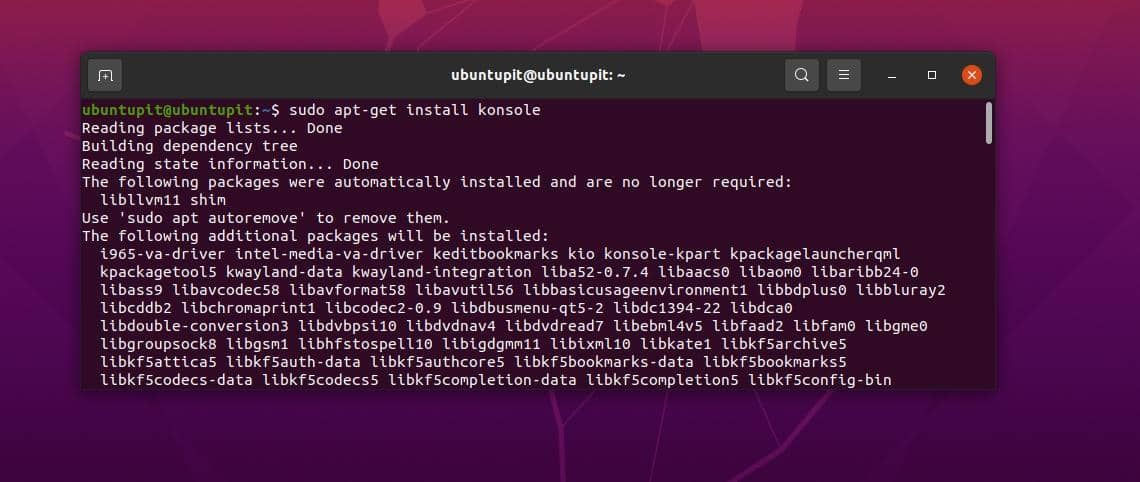
Task: Click the 'kpackagelauncherqml' package name
Action: 815,254
